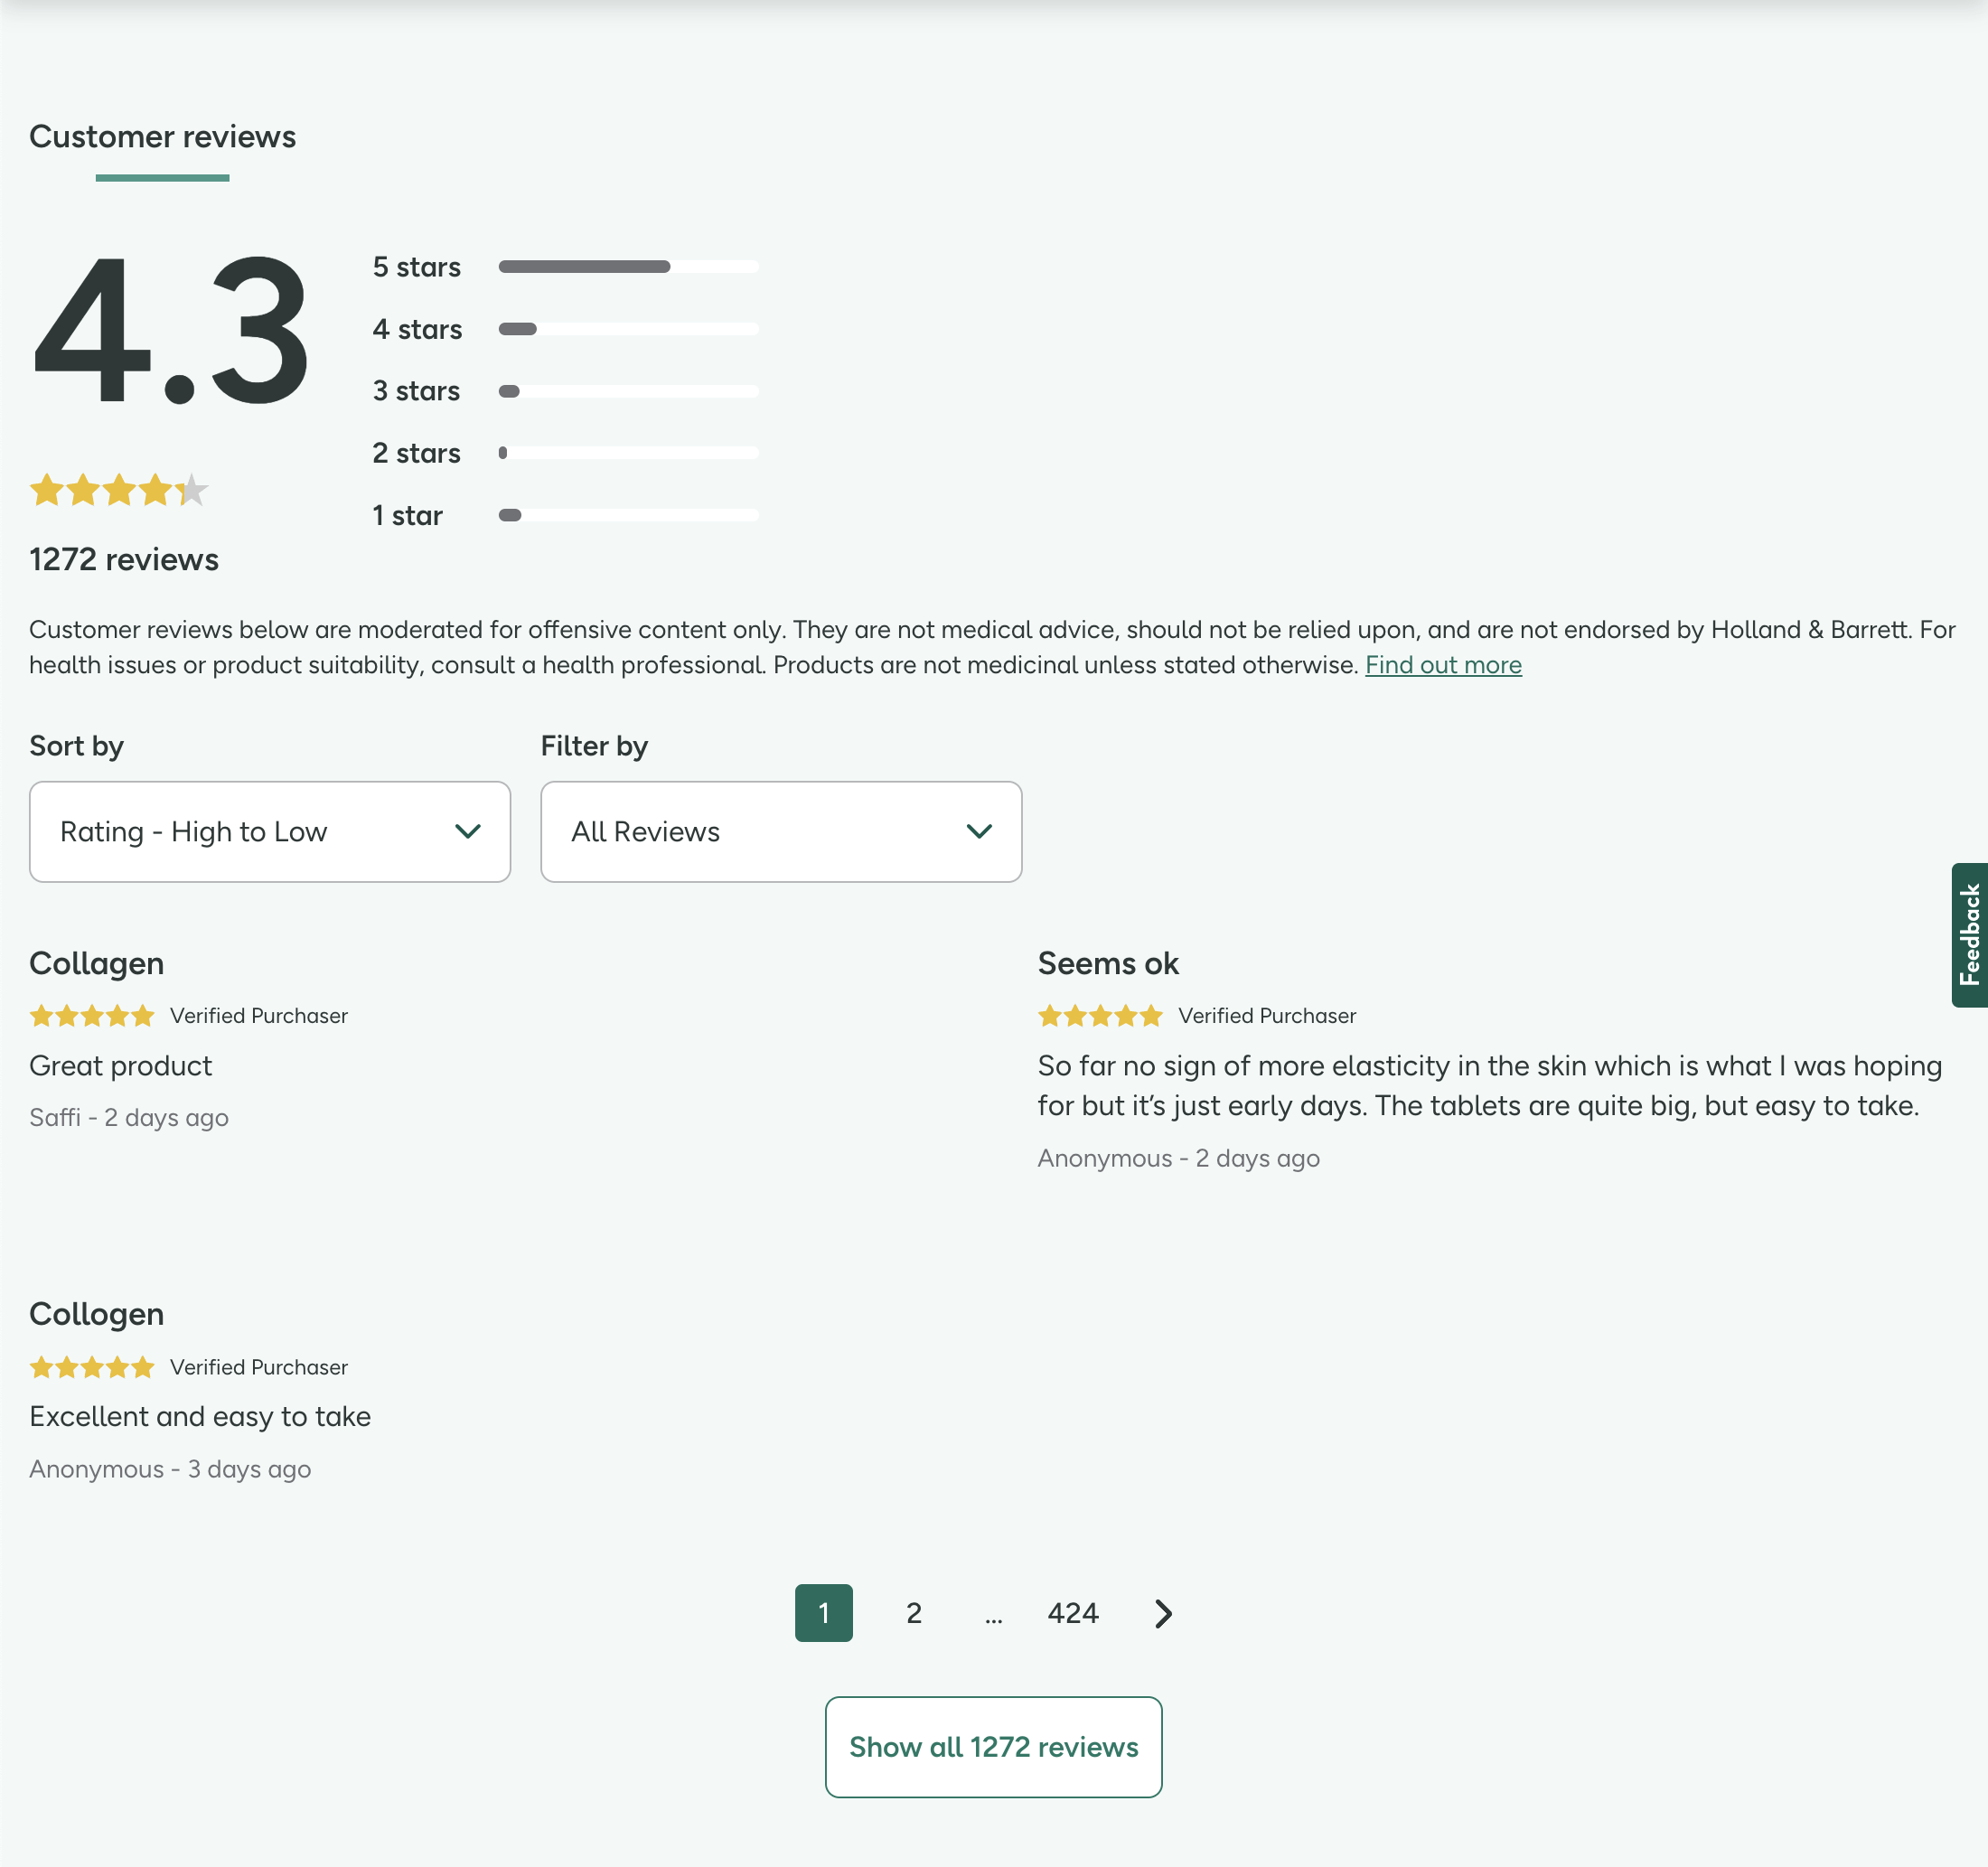Click the first yellow star under 4.3 rating
1988x1867 pixels.
(x=47, y=490)
